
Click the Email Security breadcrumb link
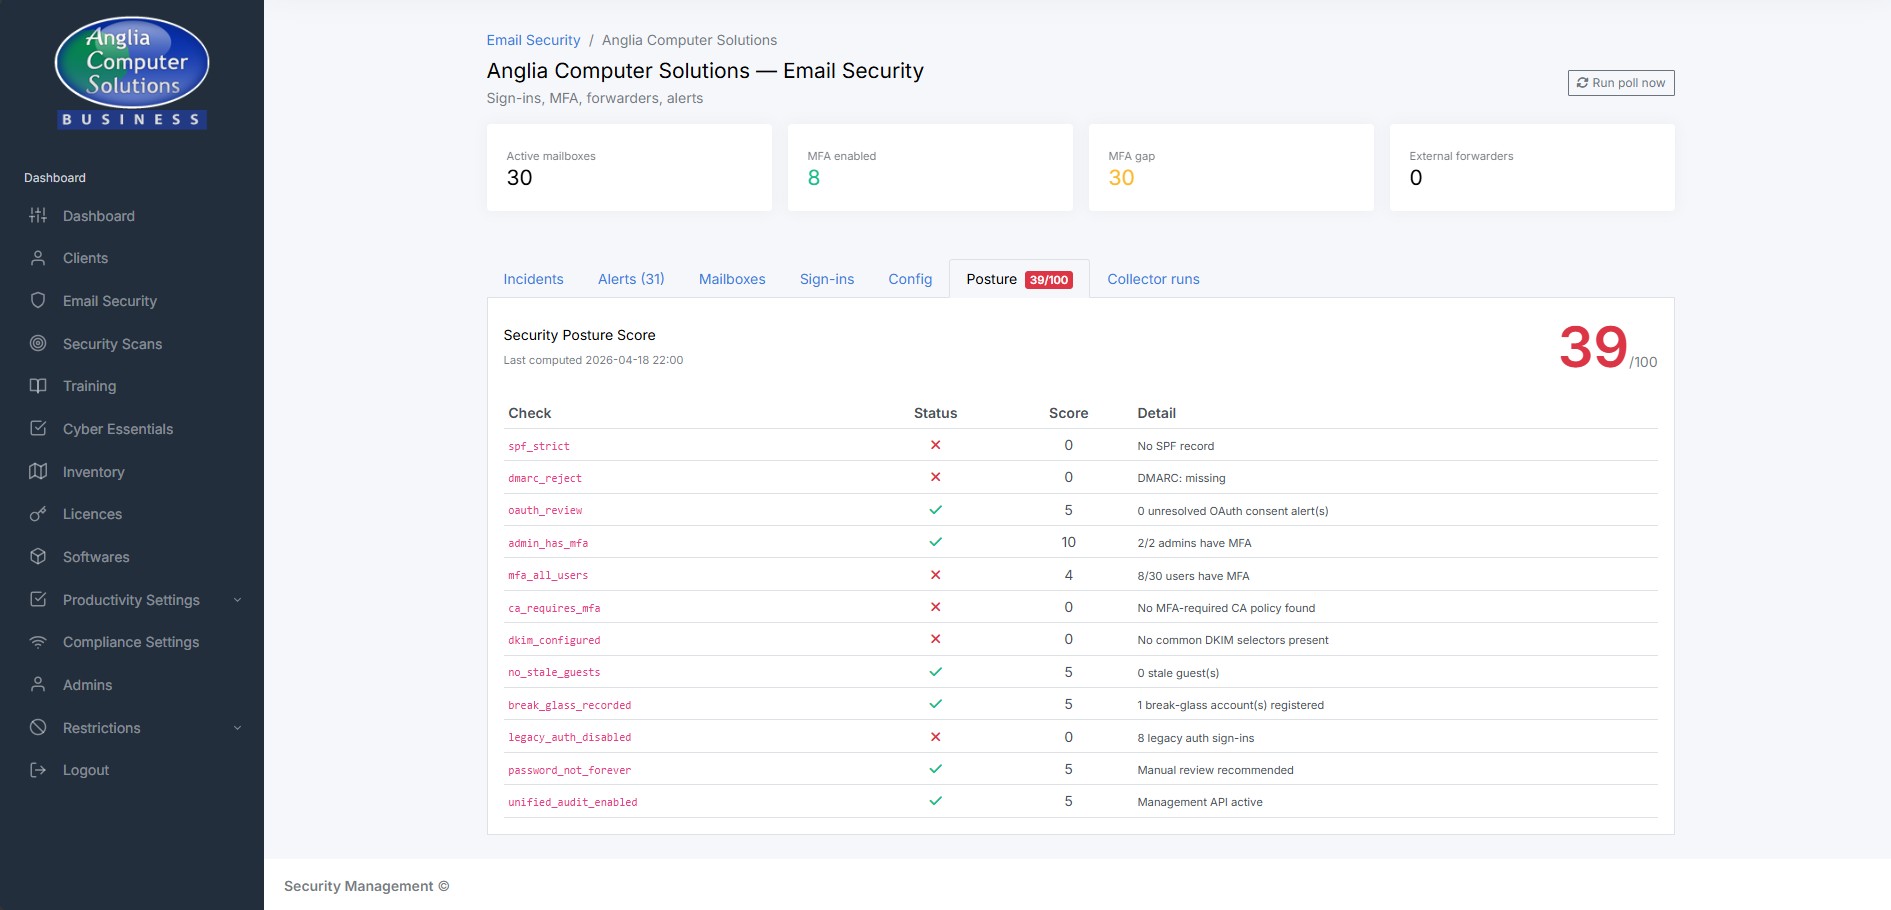(x=533, y=40)
